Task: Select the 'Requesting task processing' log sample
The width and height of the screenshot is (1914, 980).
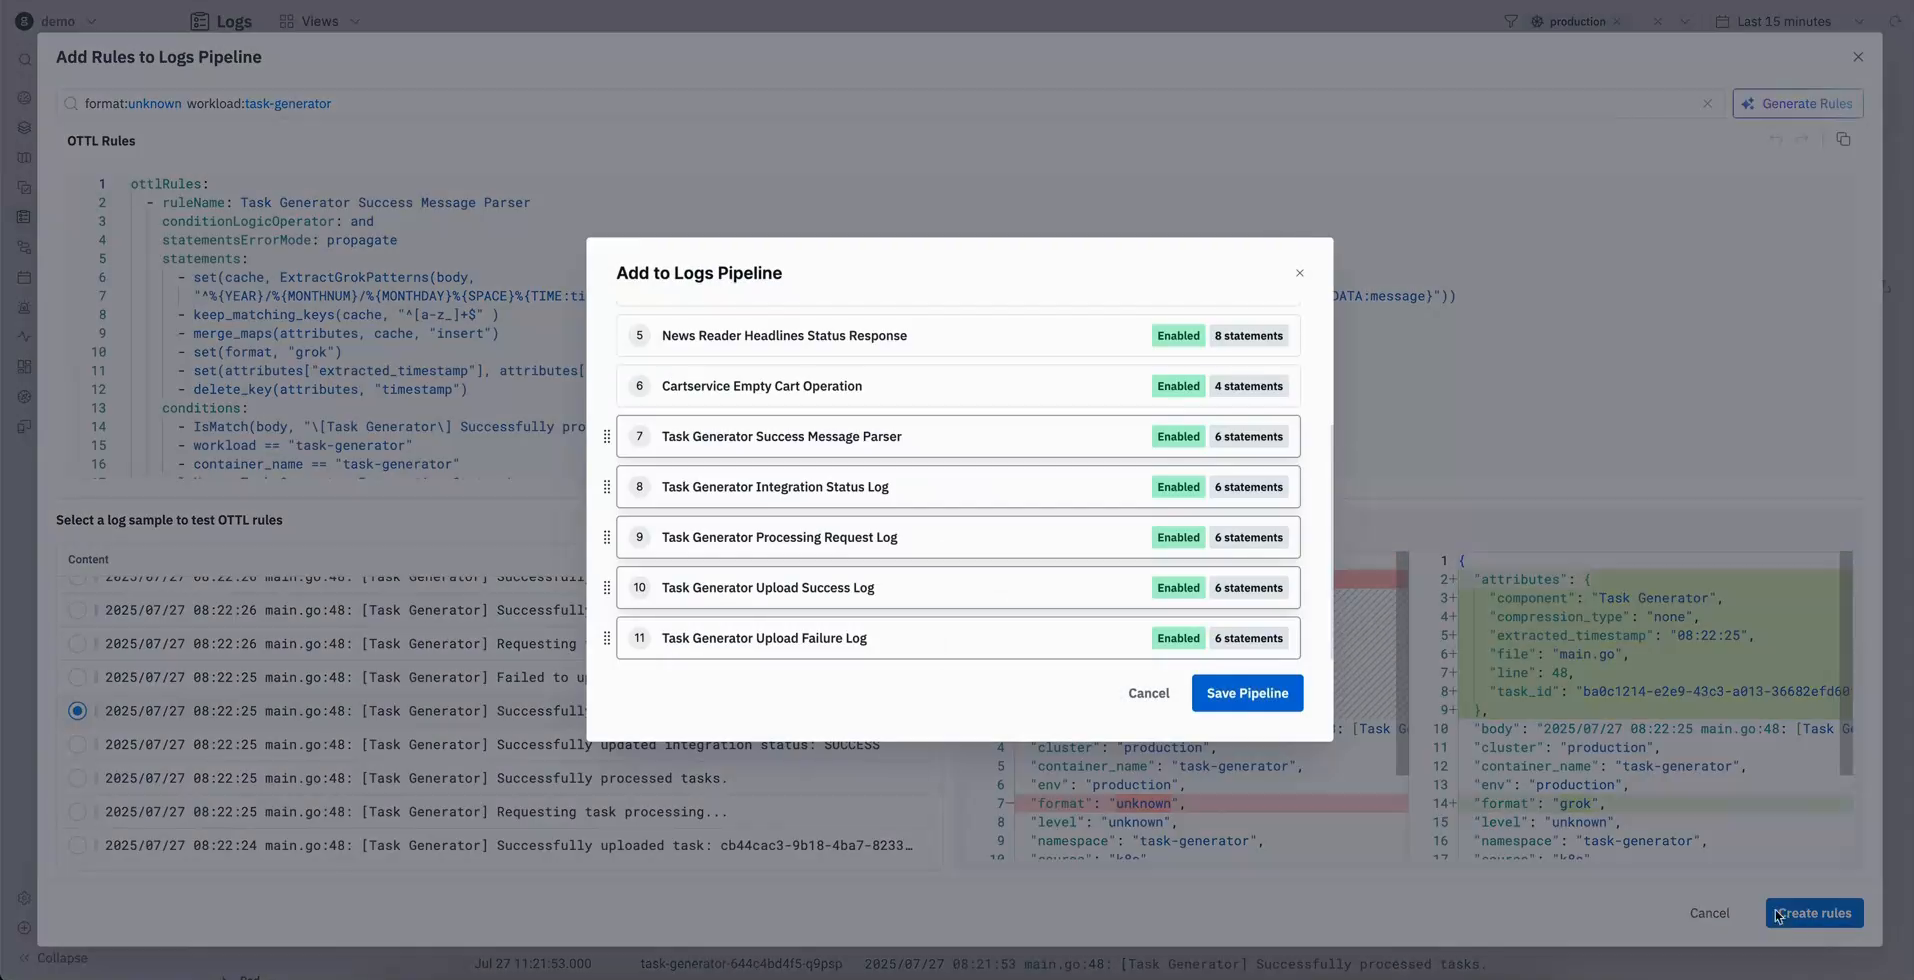Action: click(x=77, y=811)
